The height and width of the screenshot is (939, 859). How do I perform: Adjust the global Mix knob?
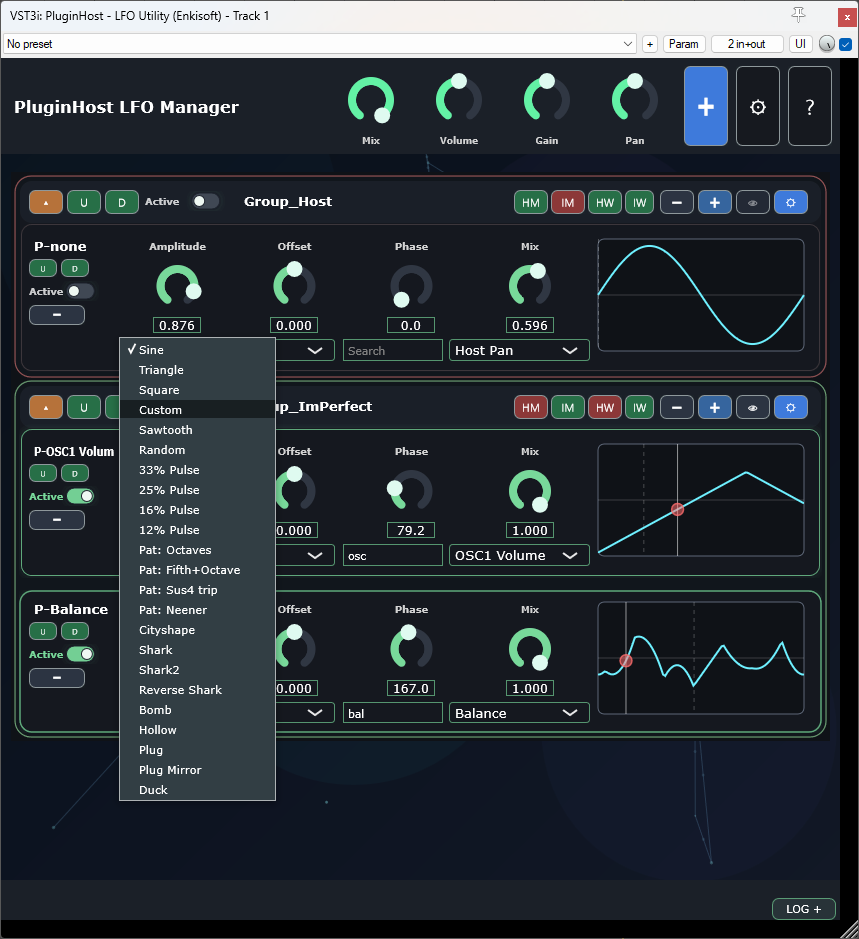371,99
